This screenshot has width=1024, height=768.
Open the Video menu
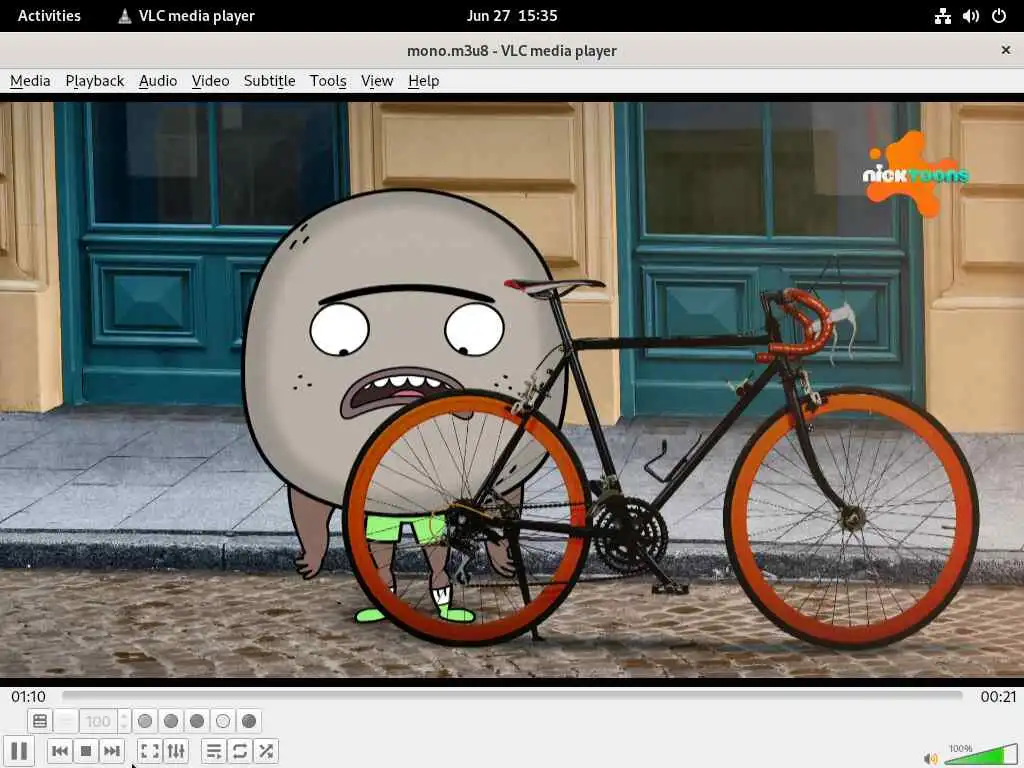[x=210, y=81]
